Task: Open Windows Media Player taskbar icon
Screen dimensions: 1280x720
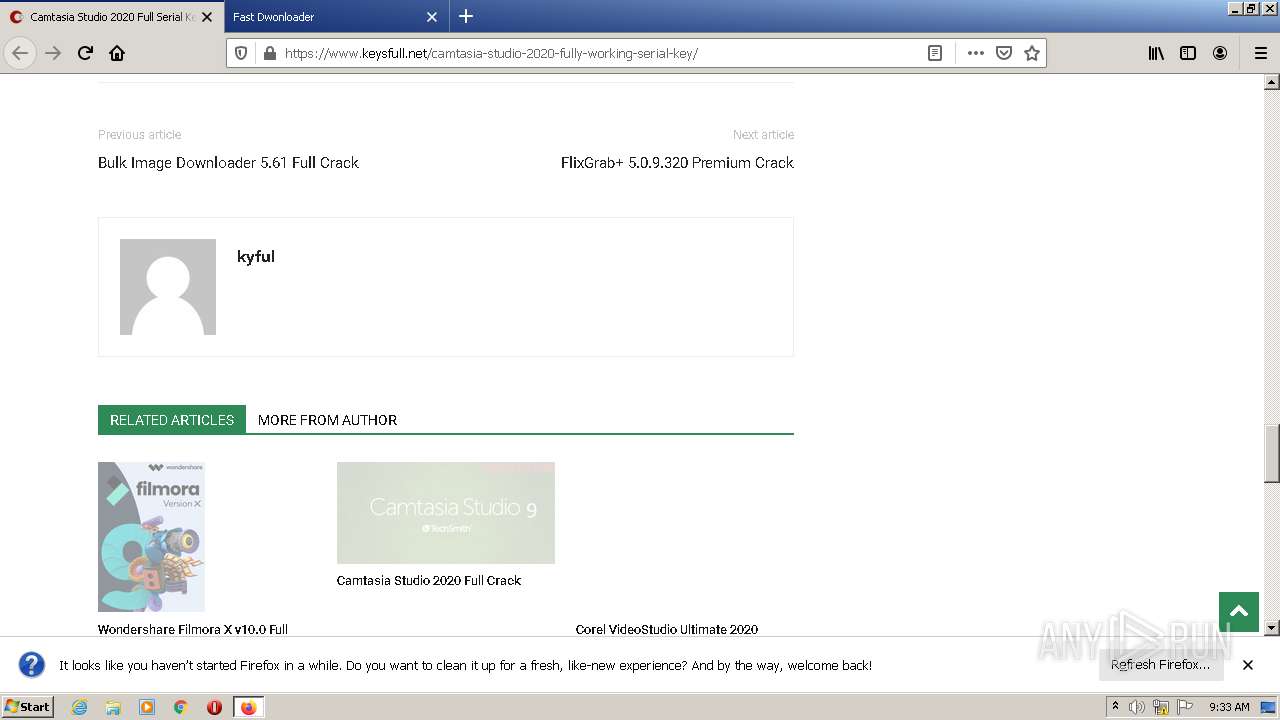Action: 147,707
